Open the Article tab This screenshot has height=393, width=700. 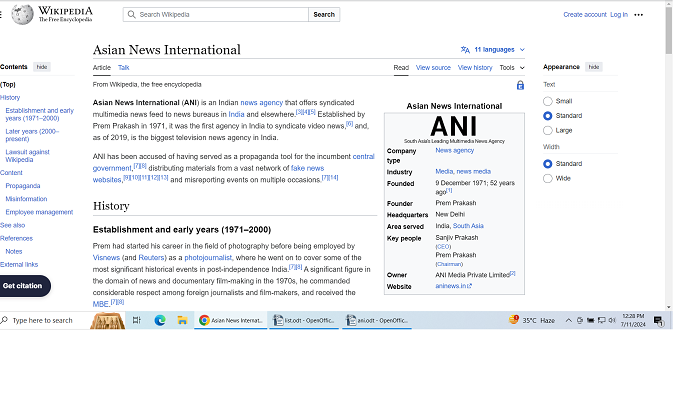click(x=101, y=67)
